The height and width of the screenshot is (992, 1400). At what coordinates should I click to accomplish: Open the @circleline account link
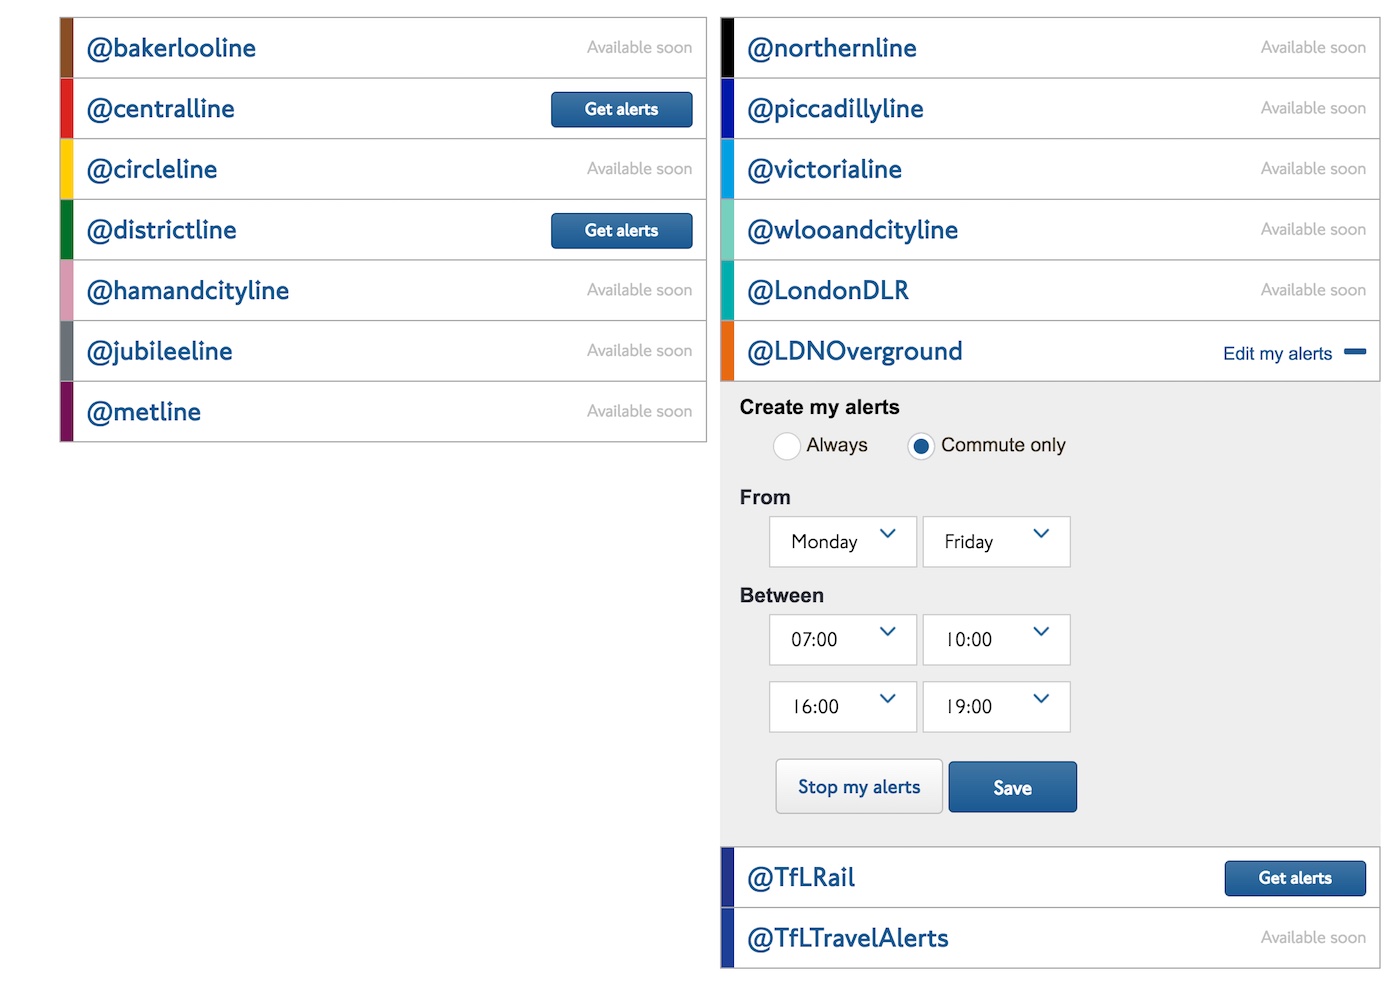tap(152, 170)
